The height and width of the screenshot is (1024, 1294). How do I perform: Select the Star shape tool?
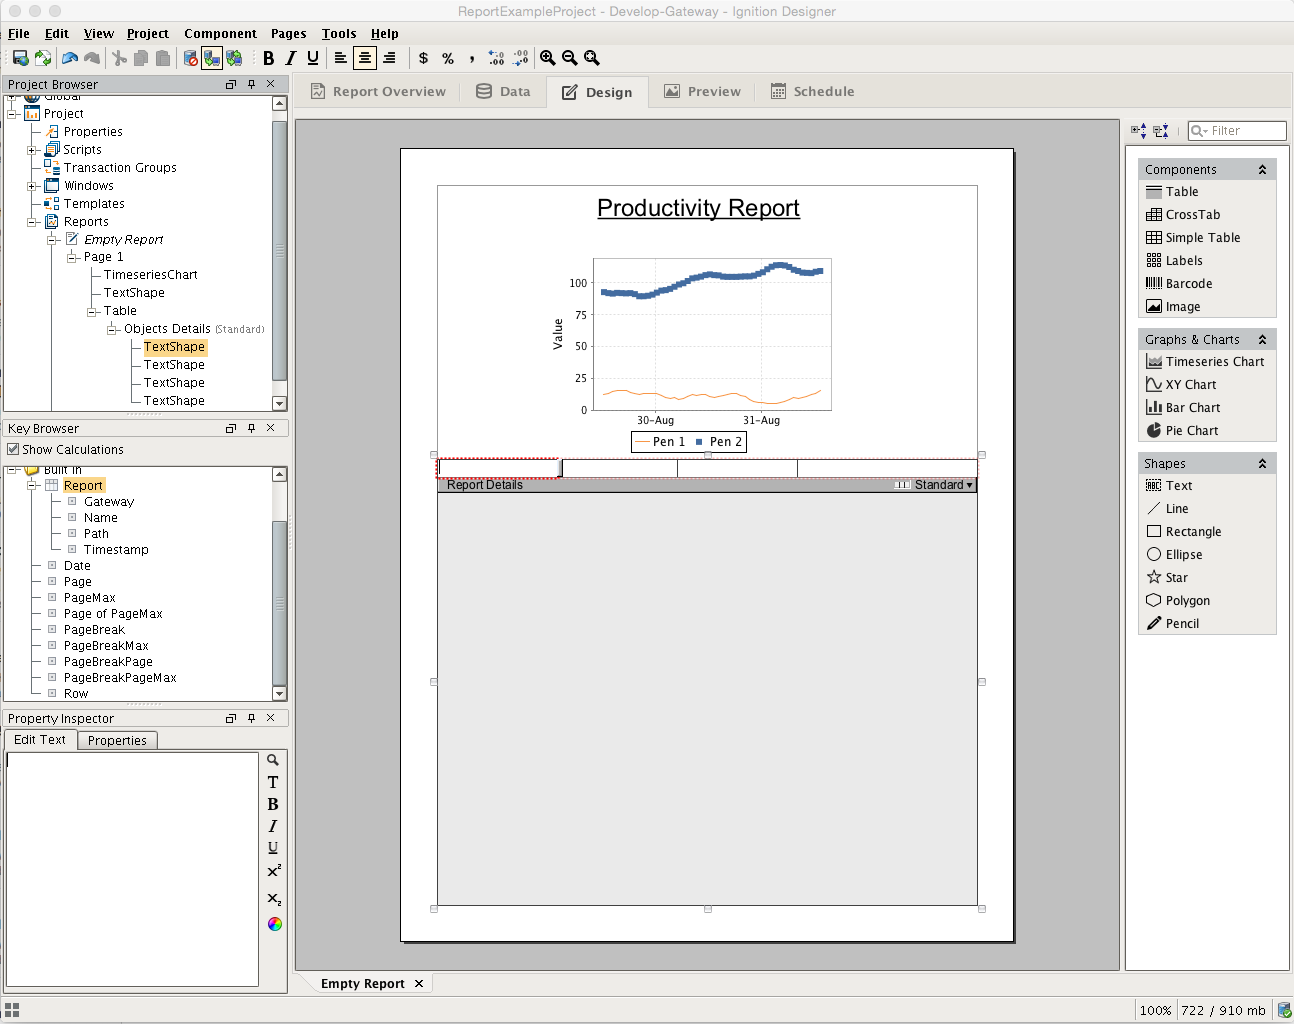click(x=1176, y=578)
